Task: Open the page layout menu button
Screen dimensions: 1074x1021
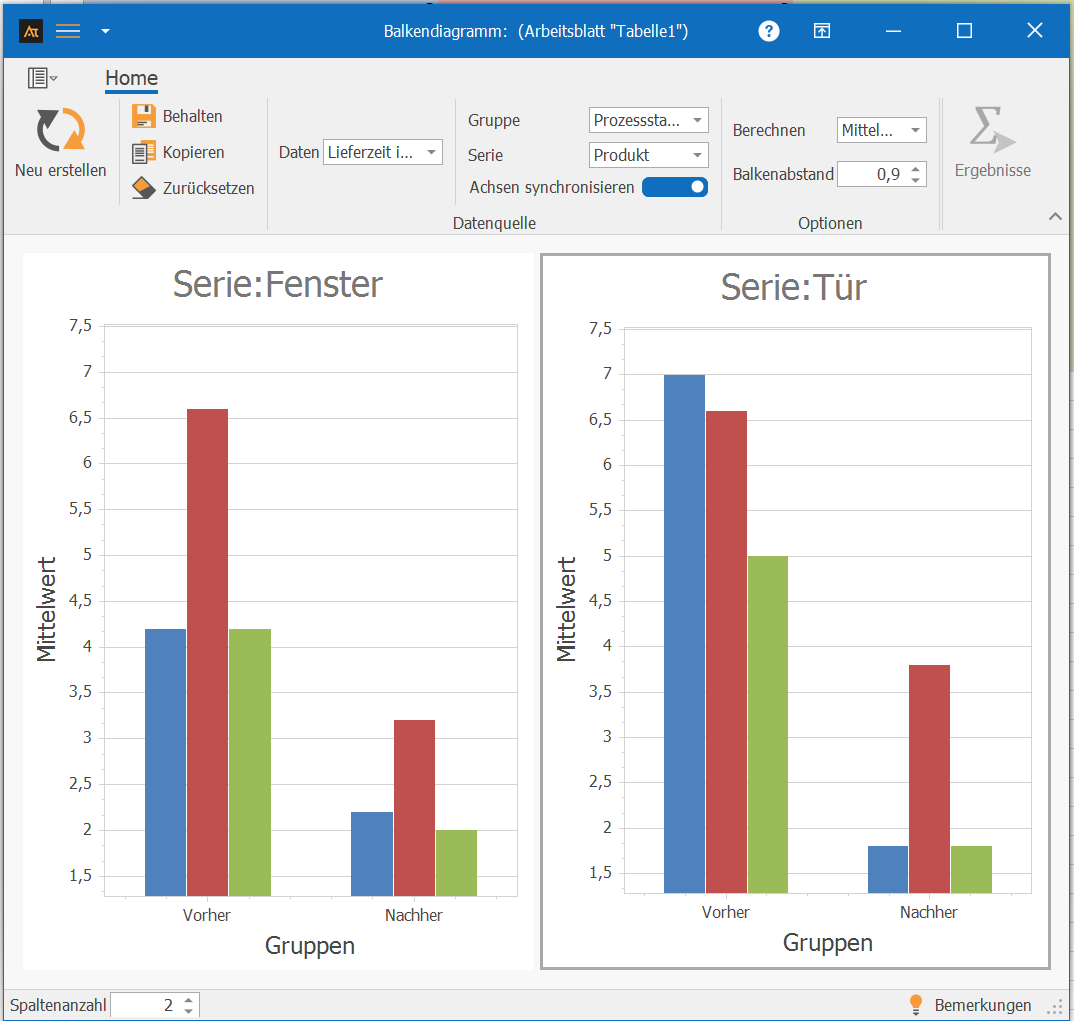Action: (42, 78)
